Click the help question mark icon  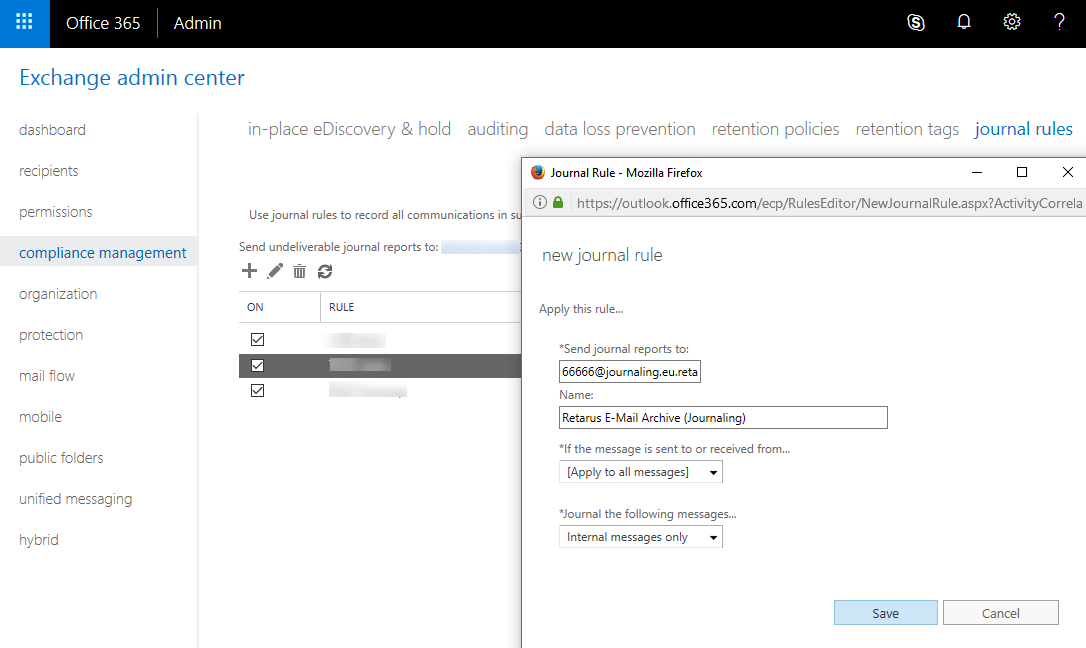point(1060,23)
